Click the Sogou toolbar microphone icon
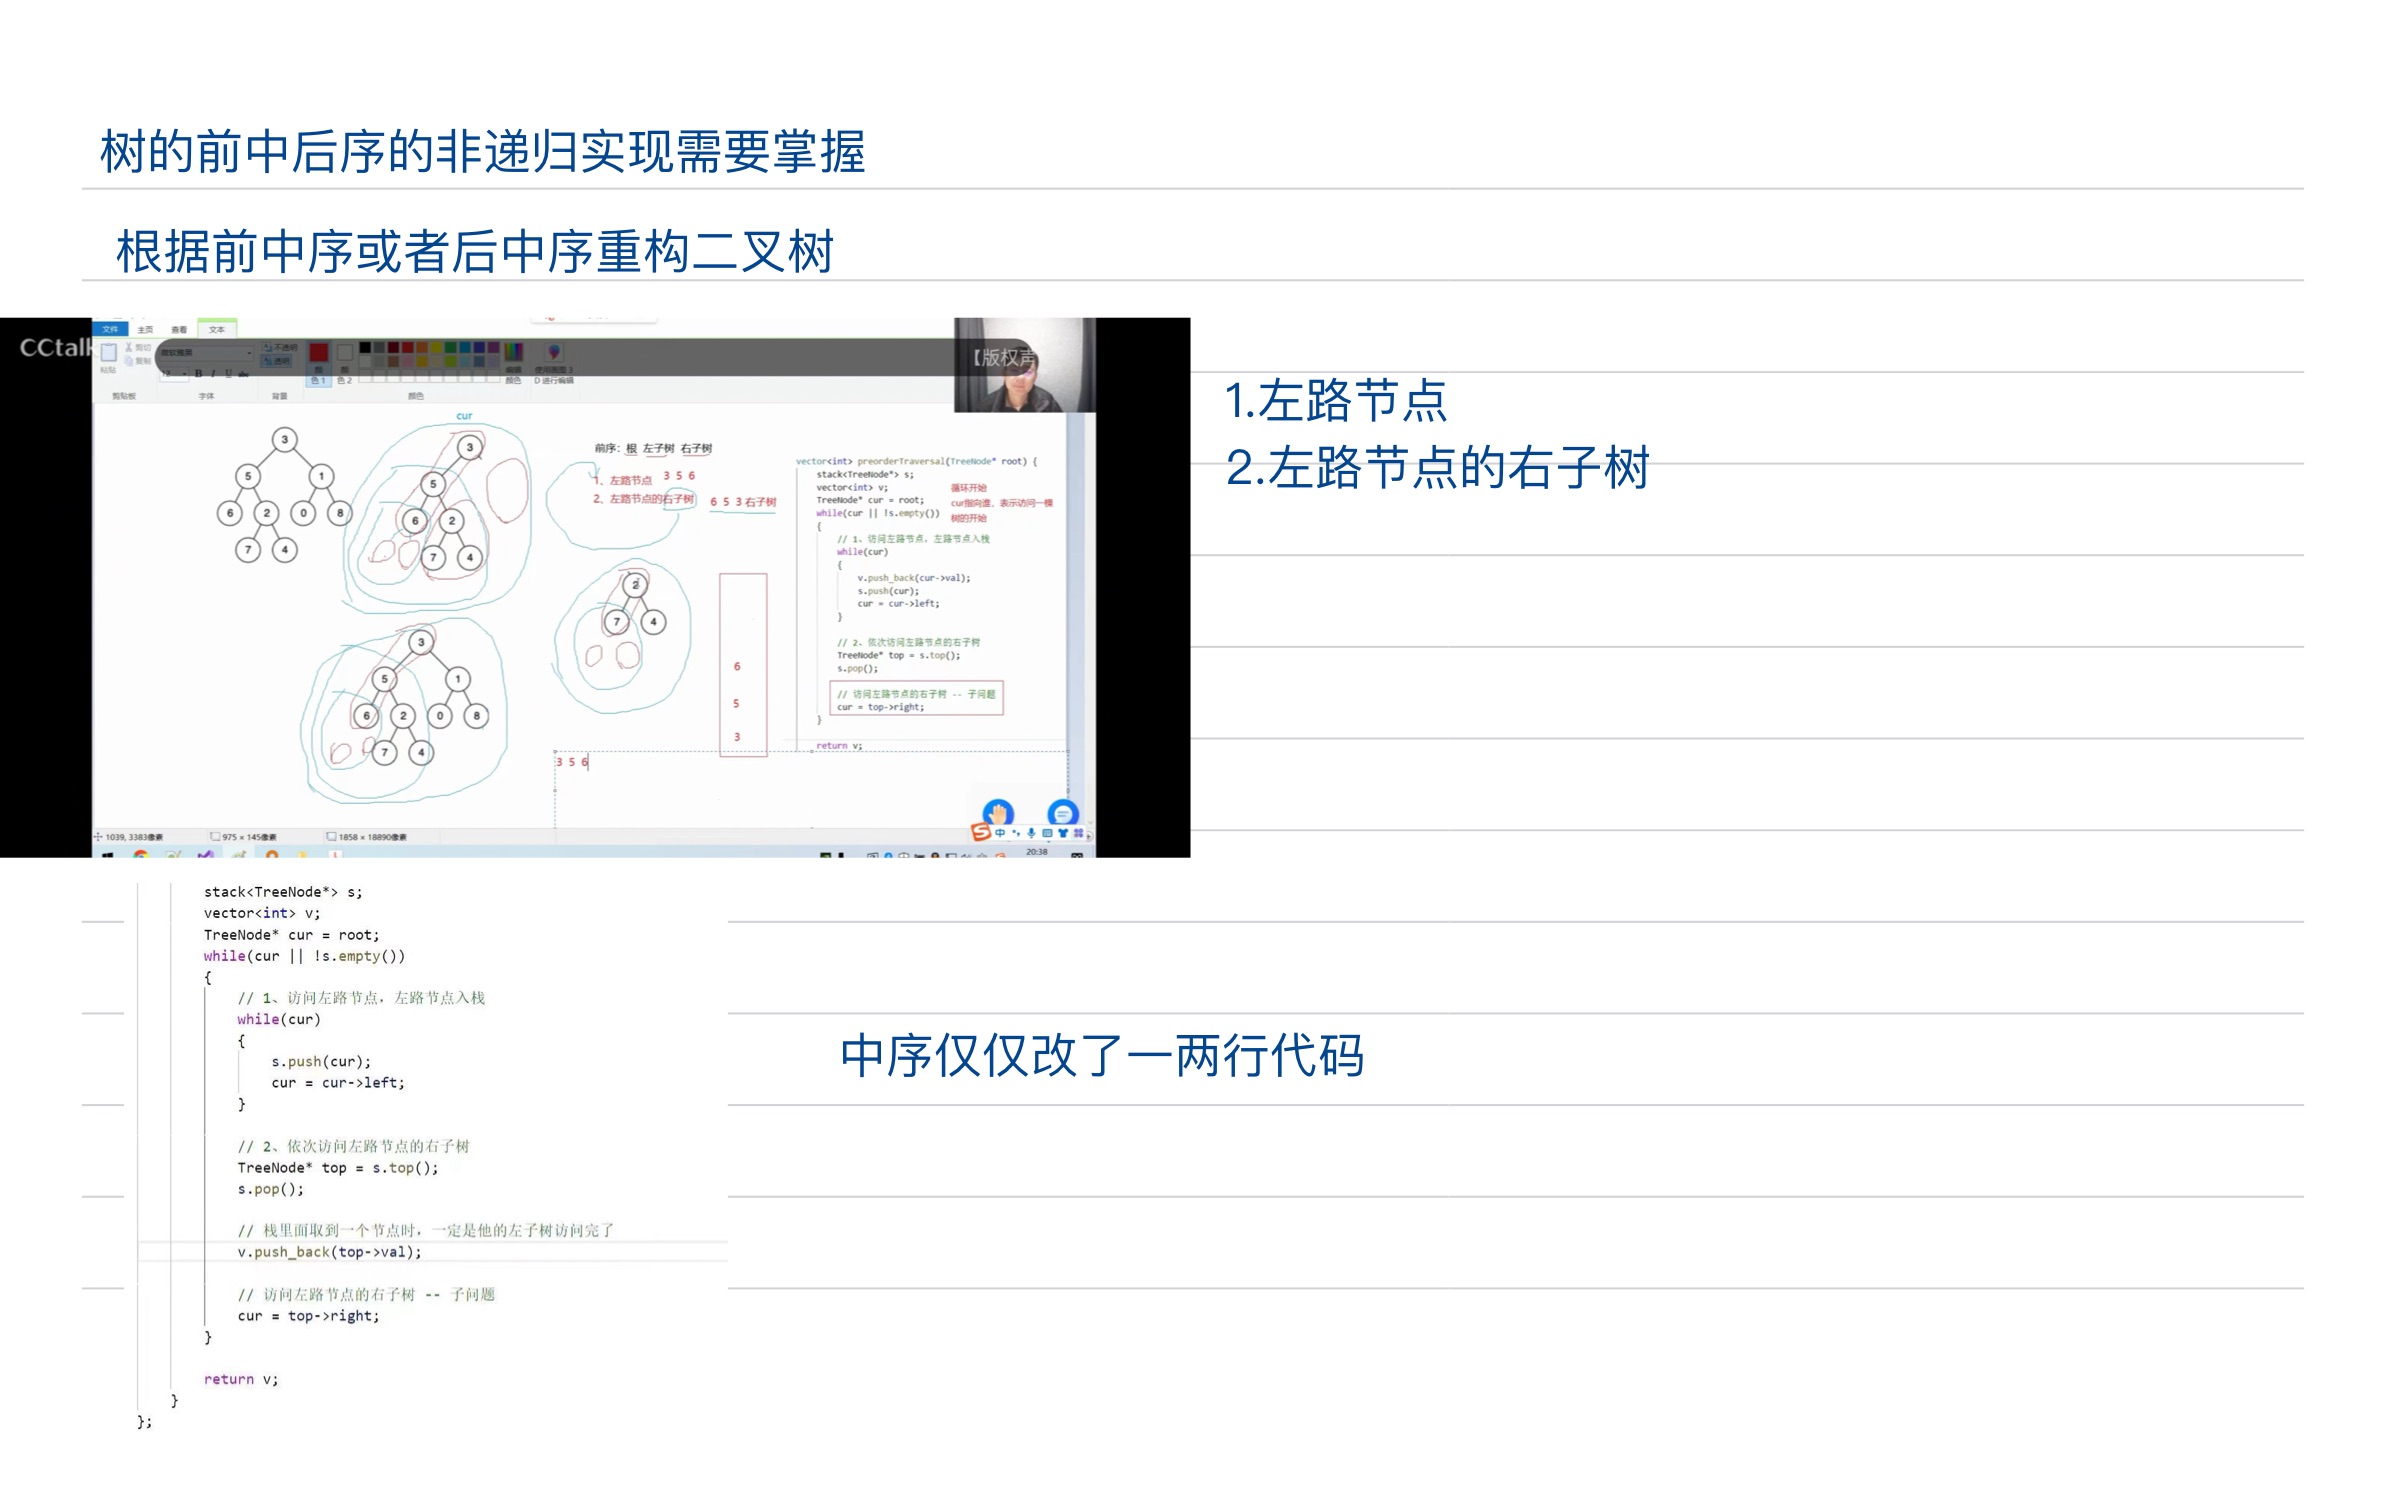The image size is (2386, 1491). 1031,832
